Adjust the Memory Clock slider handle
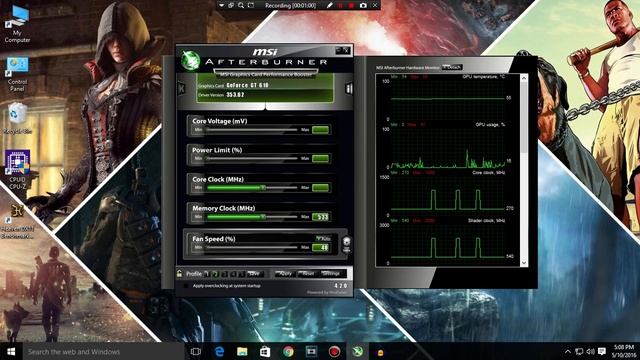This screenshot has height=360, width=640. coord(263,217)
